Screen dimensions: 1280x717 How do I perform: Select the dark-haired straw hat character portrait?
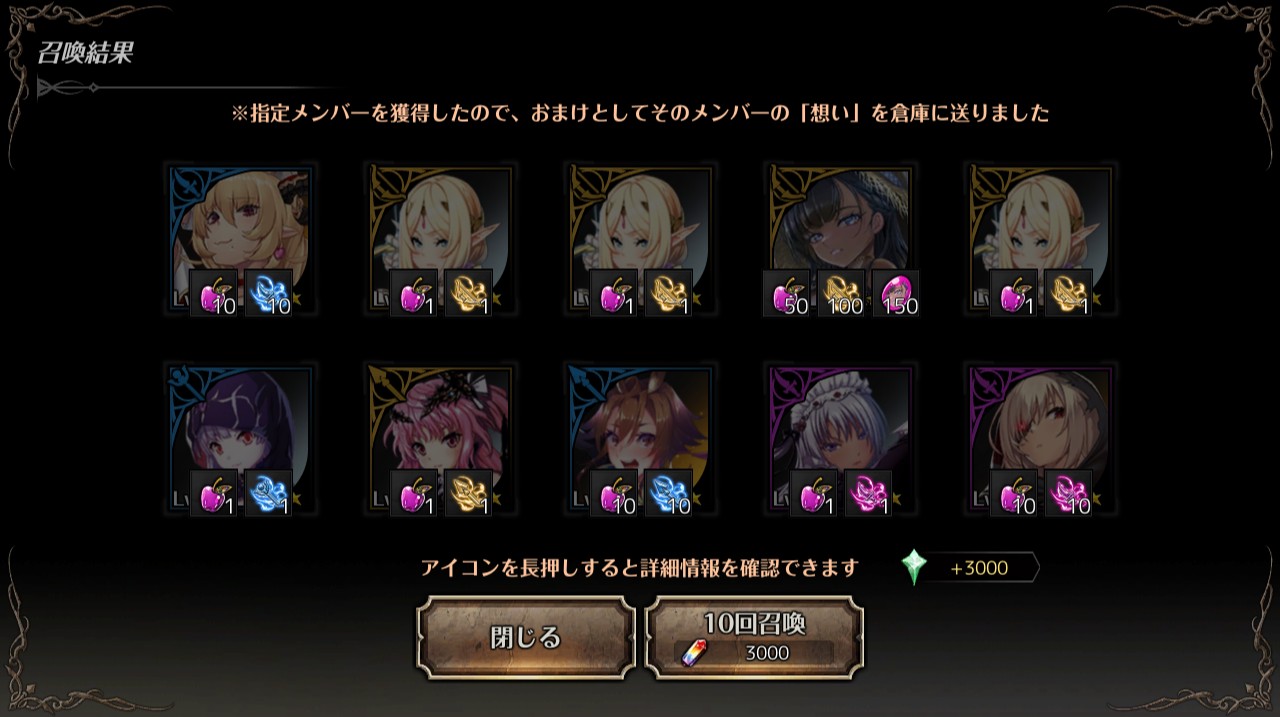click(x=840, y=240)
